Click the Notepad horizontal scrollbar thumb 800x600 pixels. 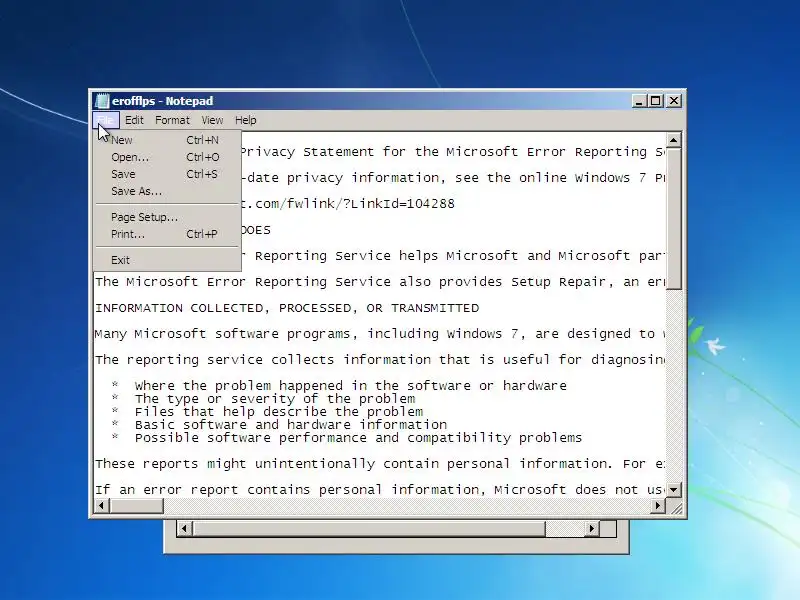pos(136,506)
